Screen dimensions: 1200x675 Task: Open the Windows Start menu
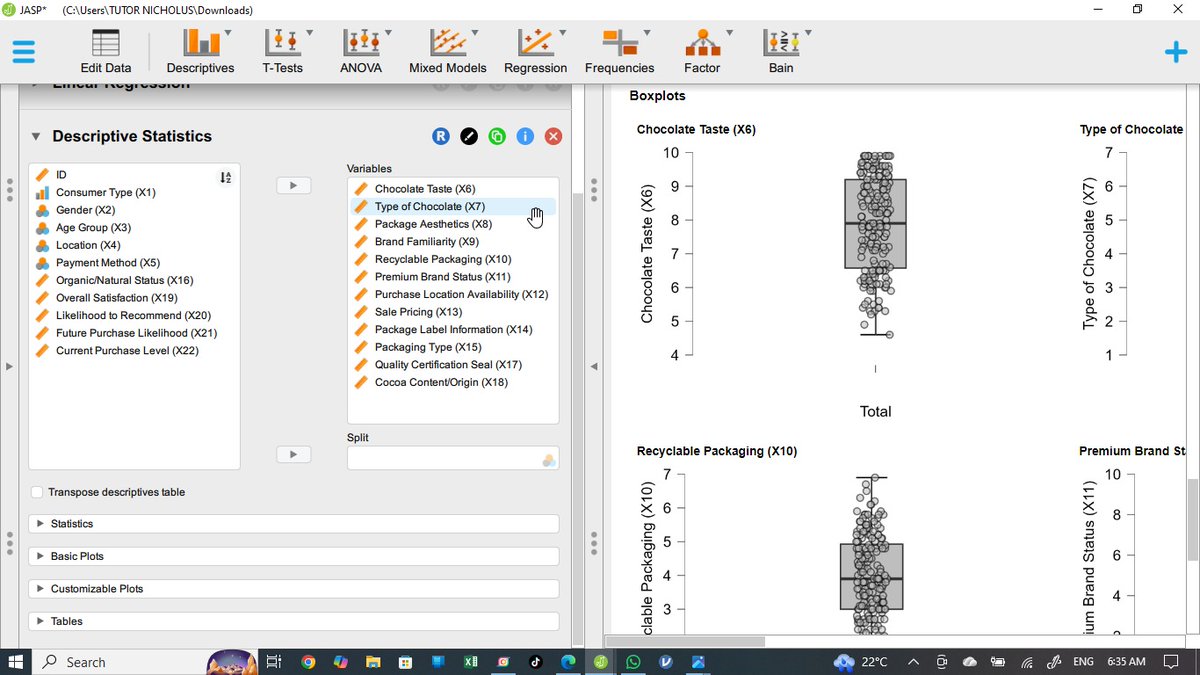click(16, 662)
